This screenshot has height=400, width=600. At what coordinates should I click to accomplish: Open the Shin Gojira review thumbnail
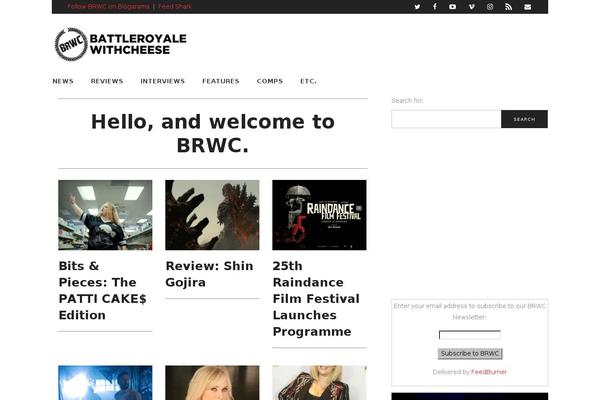[x=212, y=215]
